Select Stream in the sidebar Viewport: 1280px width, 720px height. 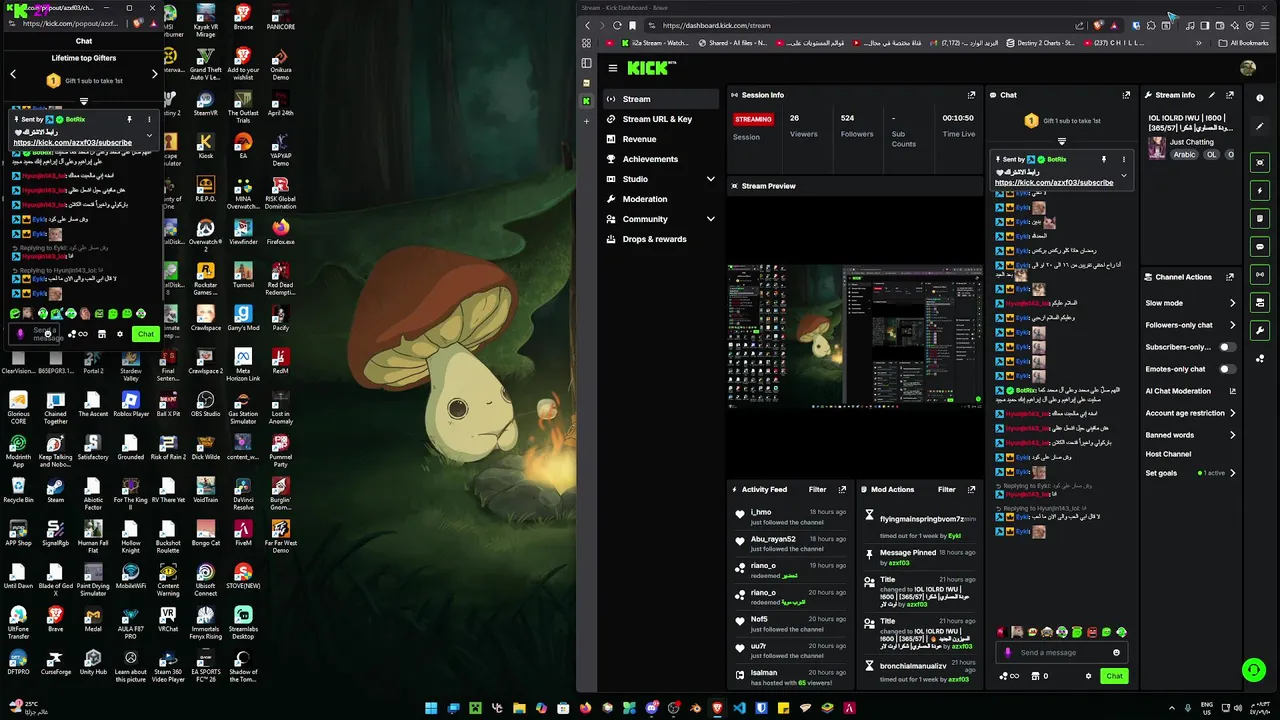click(661, 99)
